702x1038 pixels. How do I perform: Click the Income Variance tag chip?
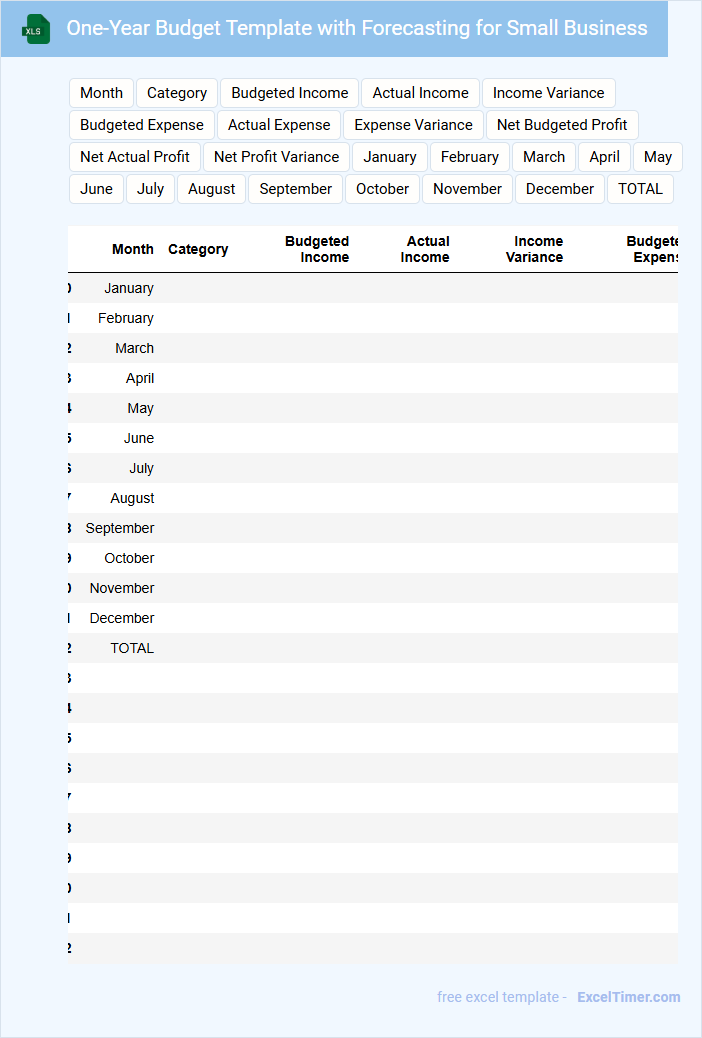548,93
